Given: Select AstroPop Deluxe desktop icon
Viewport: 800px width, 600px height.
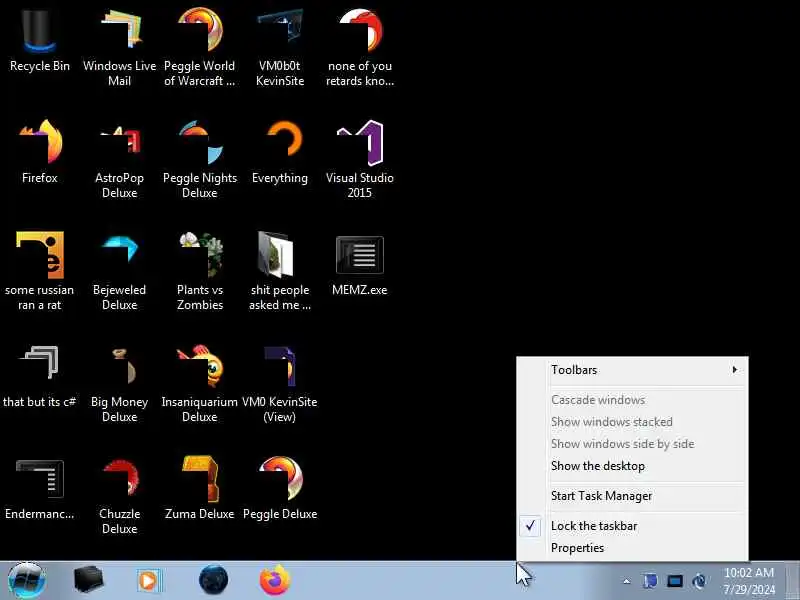Looking at the screenshot, I should tap(119, 159).
